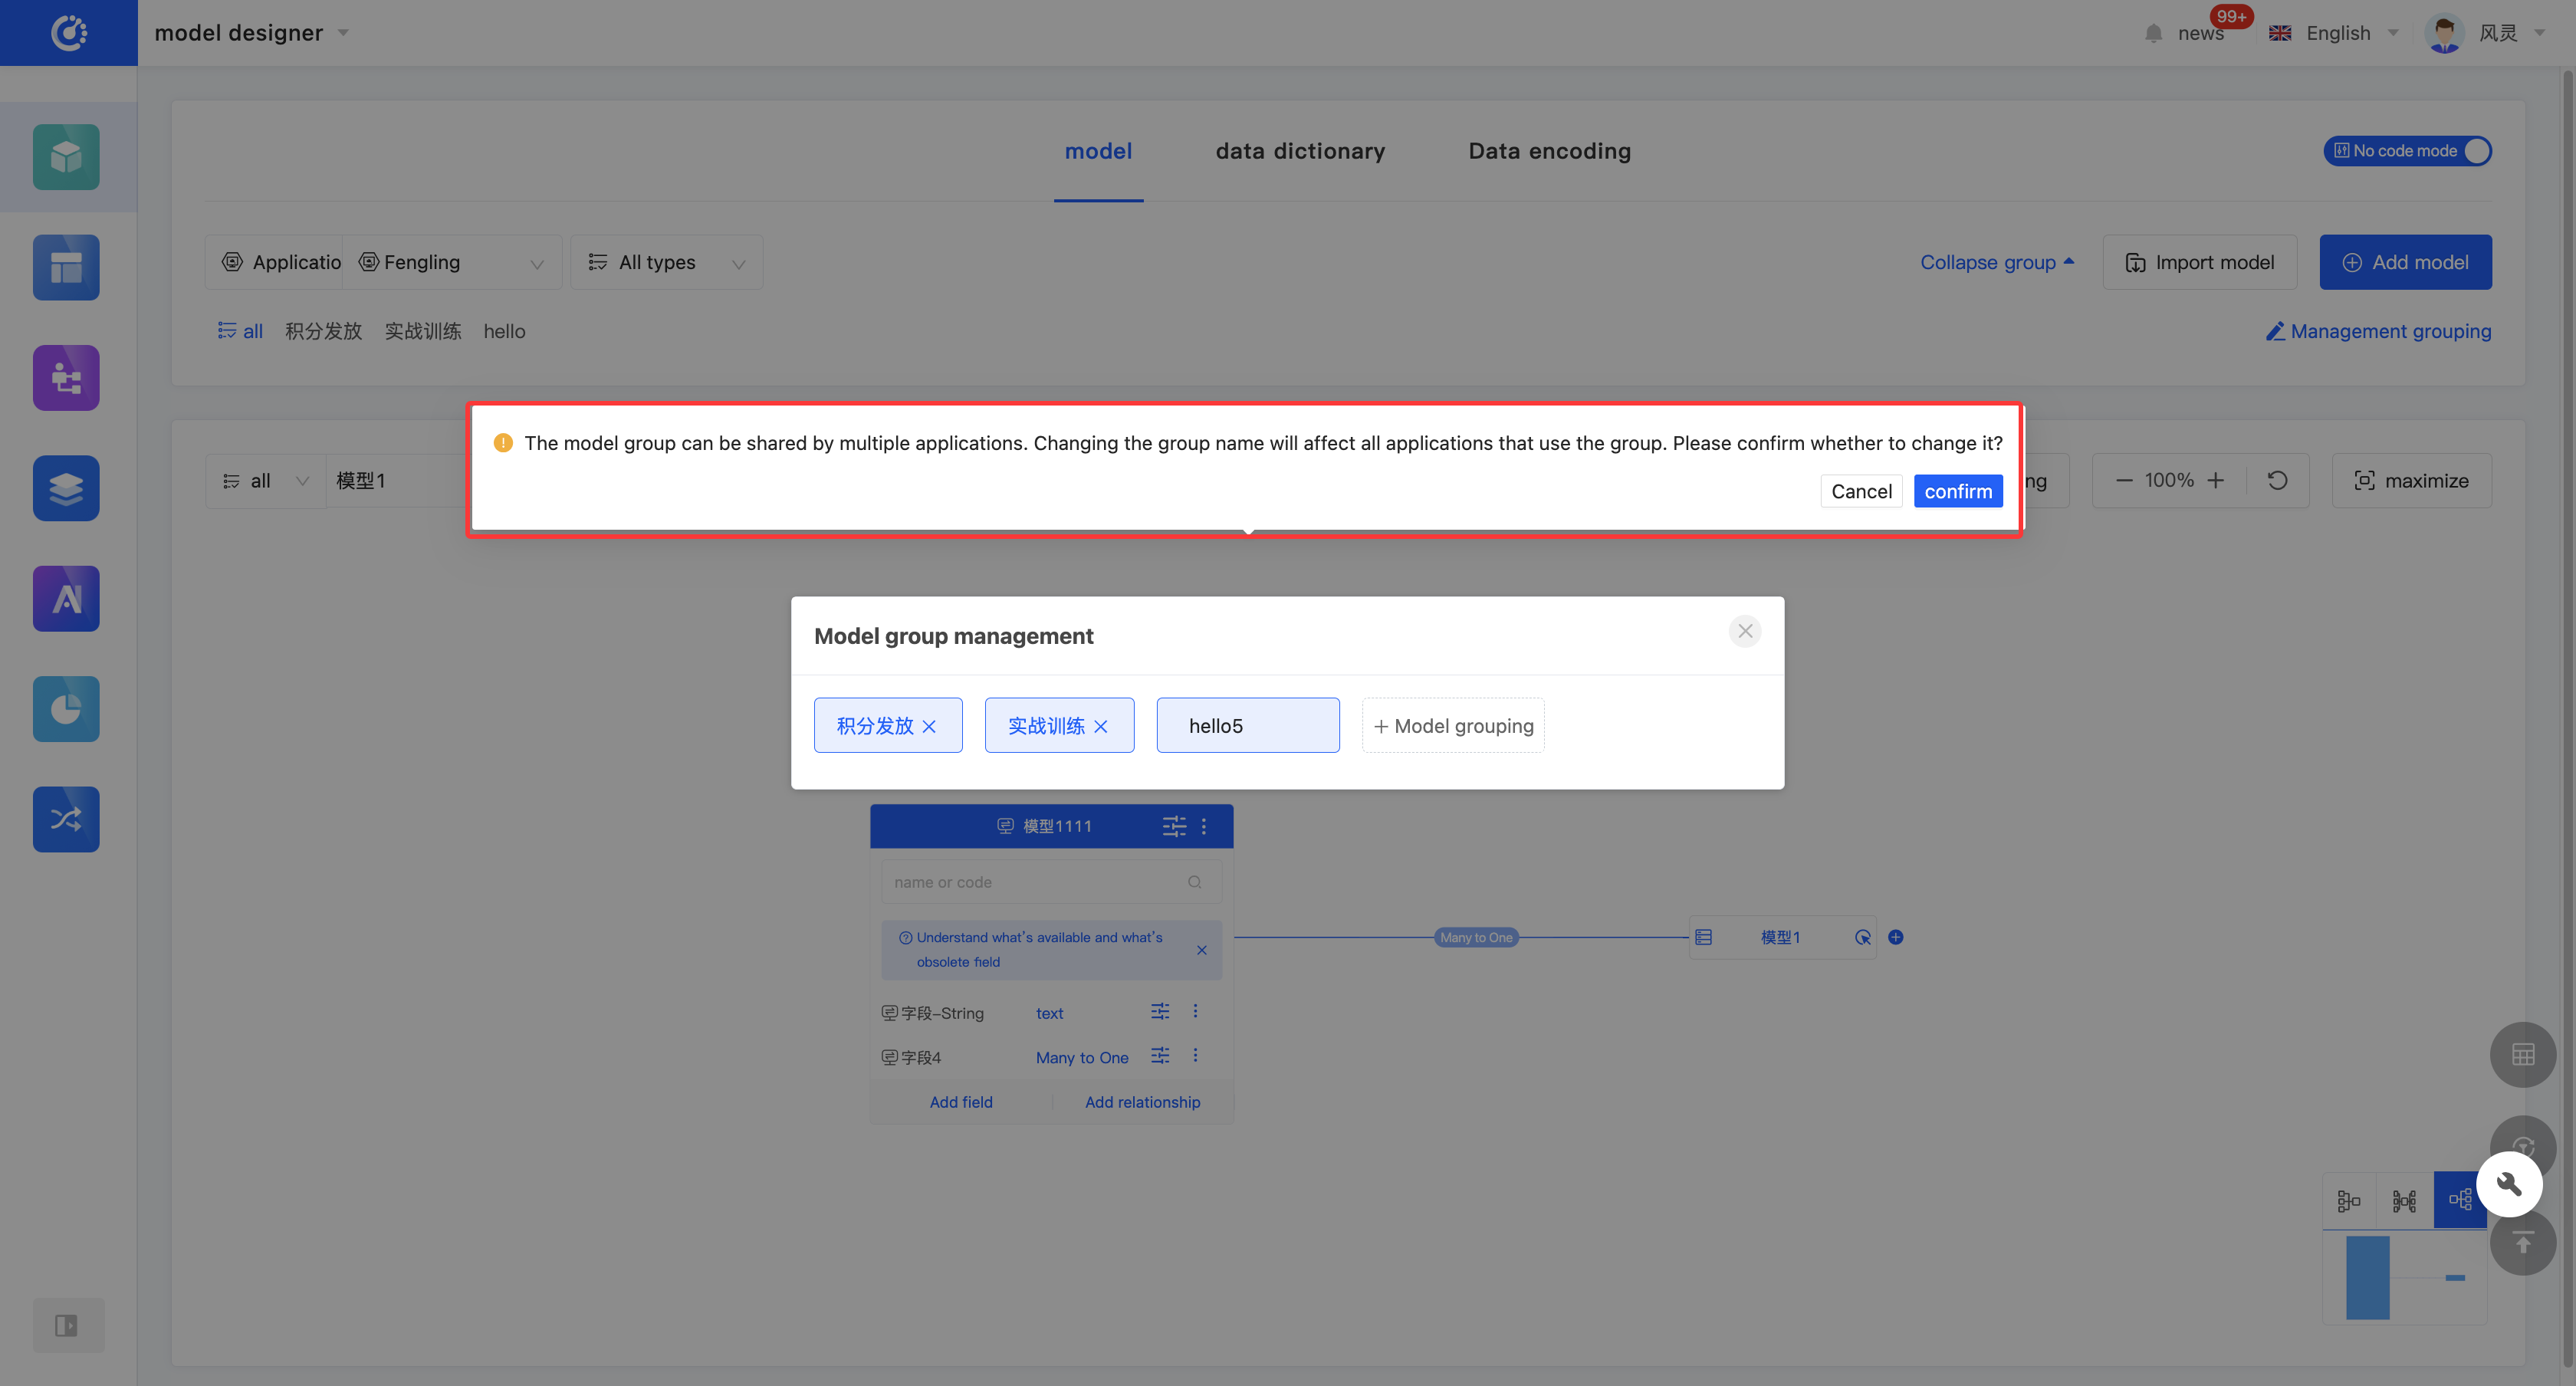The width and height of the screenshot is (2576, 1386).
Task: Expand the Fengling application dropdown
Action: pyautogui.click(x=452, y=262)
